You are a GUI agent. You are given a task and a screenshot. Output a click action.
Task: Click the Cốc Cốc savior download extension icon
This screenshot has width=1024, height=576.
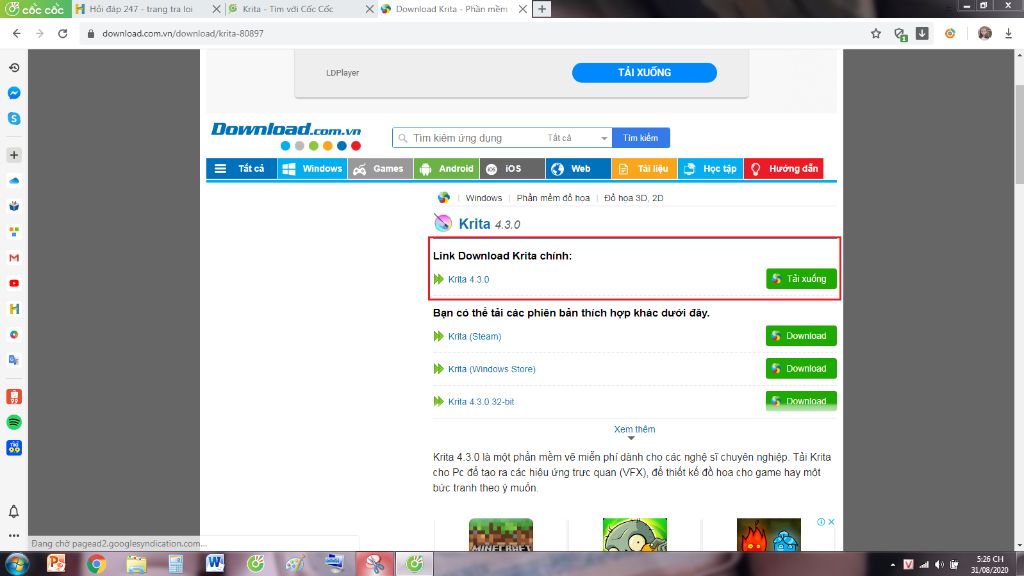coord(922,33)
